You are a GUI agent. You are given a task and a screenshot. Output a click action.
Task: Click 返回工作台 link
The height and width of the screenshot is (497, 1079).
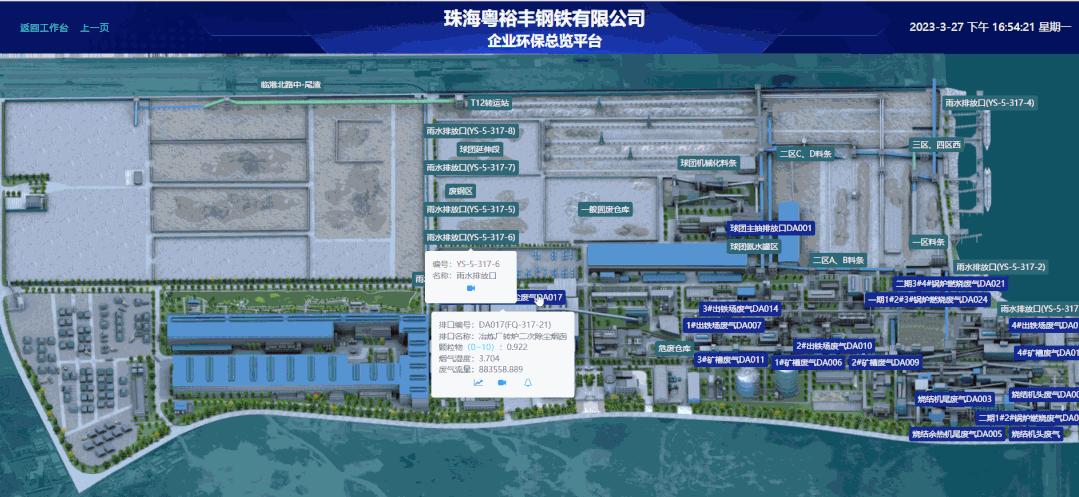point(44,28)
